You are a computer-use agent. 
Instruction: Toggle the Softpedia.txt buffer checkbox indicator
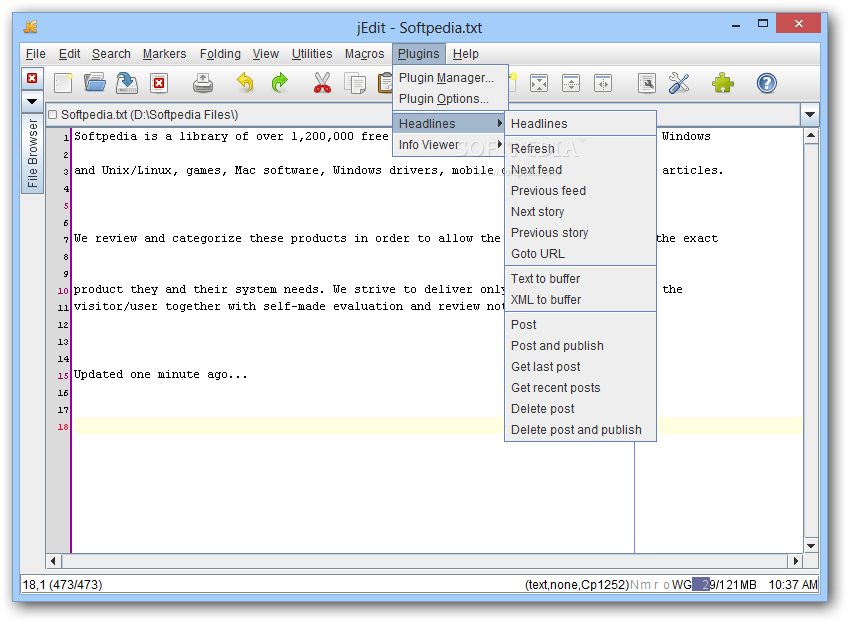[x=52, y=115]
